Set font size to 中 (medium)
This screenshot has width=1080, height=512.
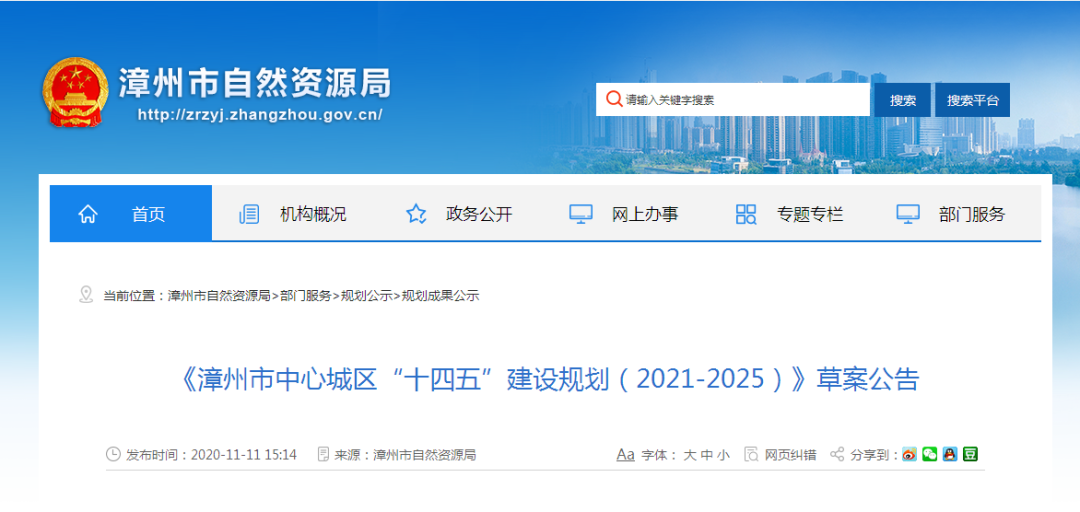tap(706, 455)
